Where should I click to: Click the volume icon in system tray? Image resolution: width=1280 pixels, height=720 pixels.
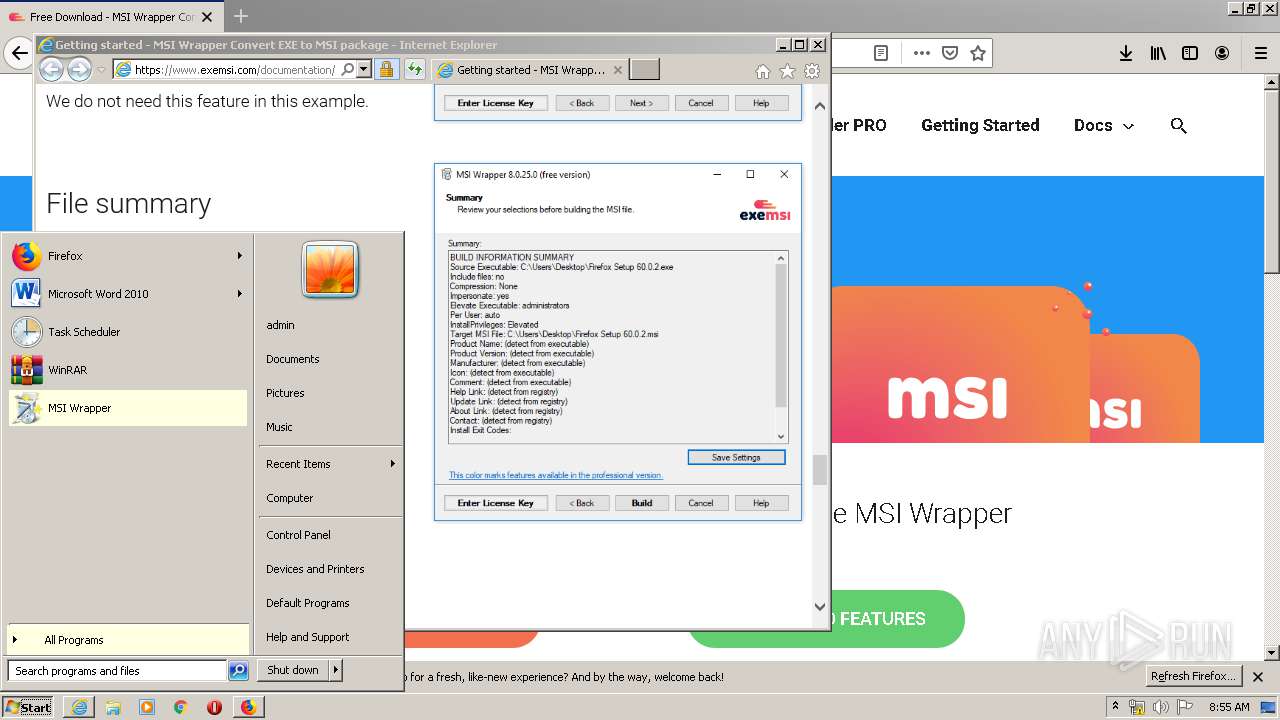[x=1161, y=707]
